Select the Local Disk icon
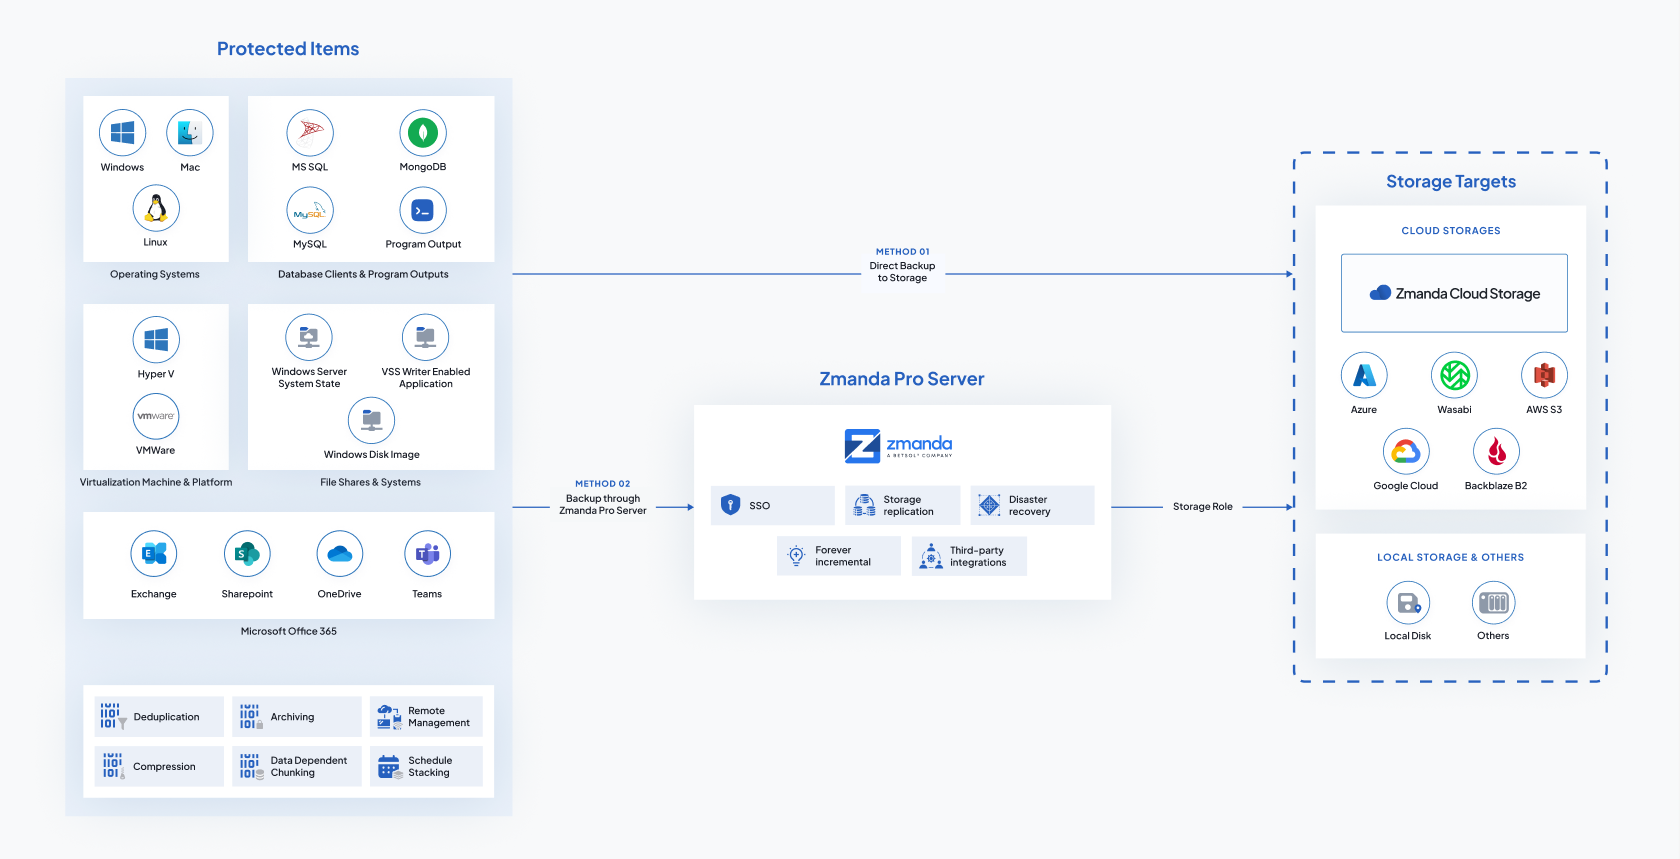This screenshot has width=1680, height=859. tap(1408, 603)
